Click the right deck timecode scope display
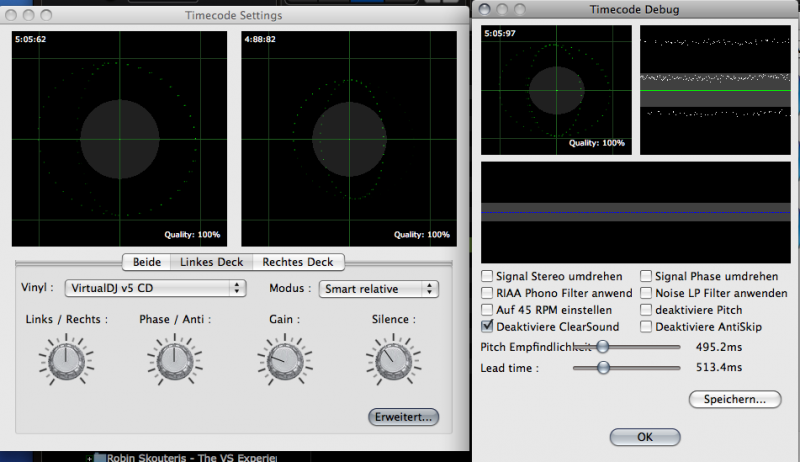800x462 pixels. (x=344, y=138)
